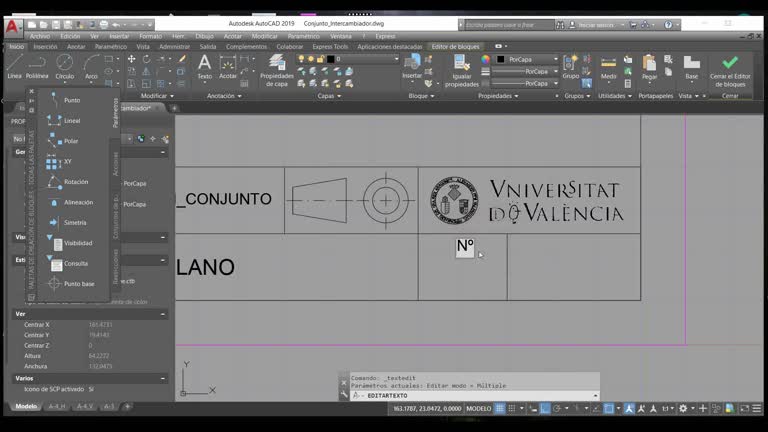Collapse the Varios properties section
The height and width of the screenshot is (432, 768).
pos(163,378)
